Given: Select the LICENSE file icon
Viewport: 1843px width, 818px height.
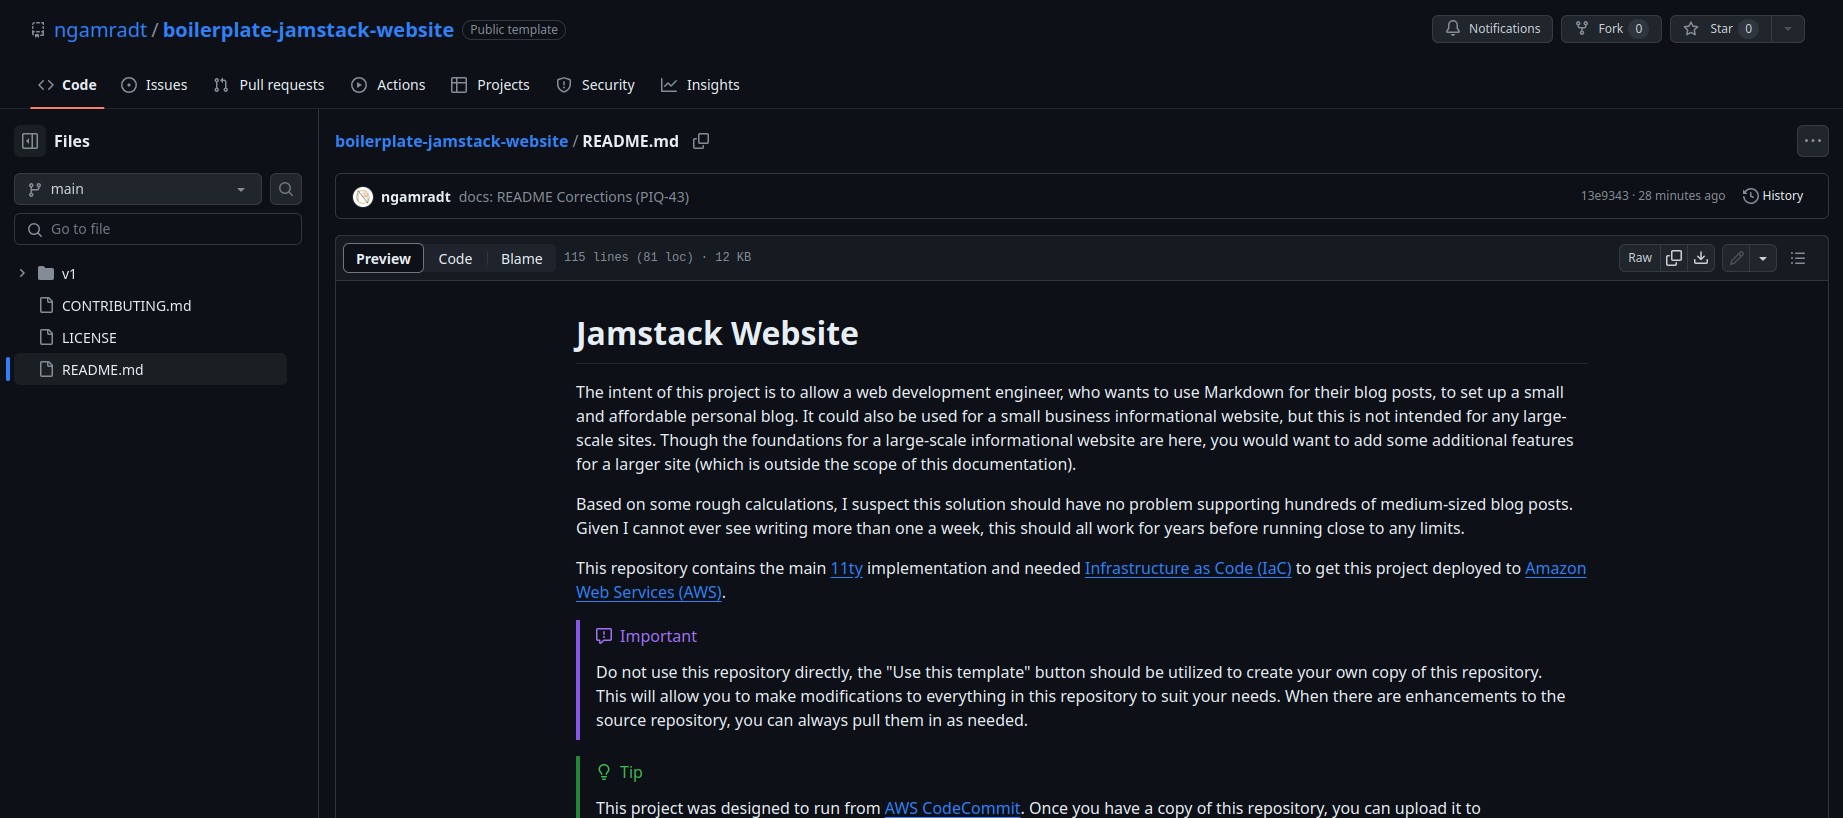Looking at the screenshot, I should click(x=46, y=337).
